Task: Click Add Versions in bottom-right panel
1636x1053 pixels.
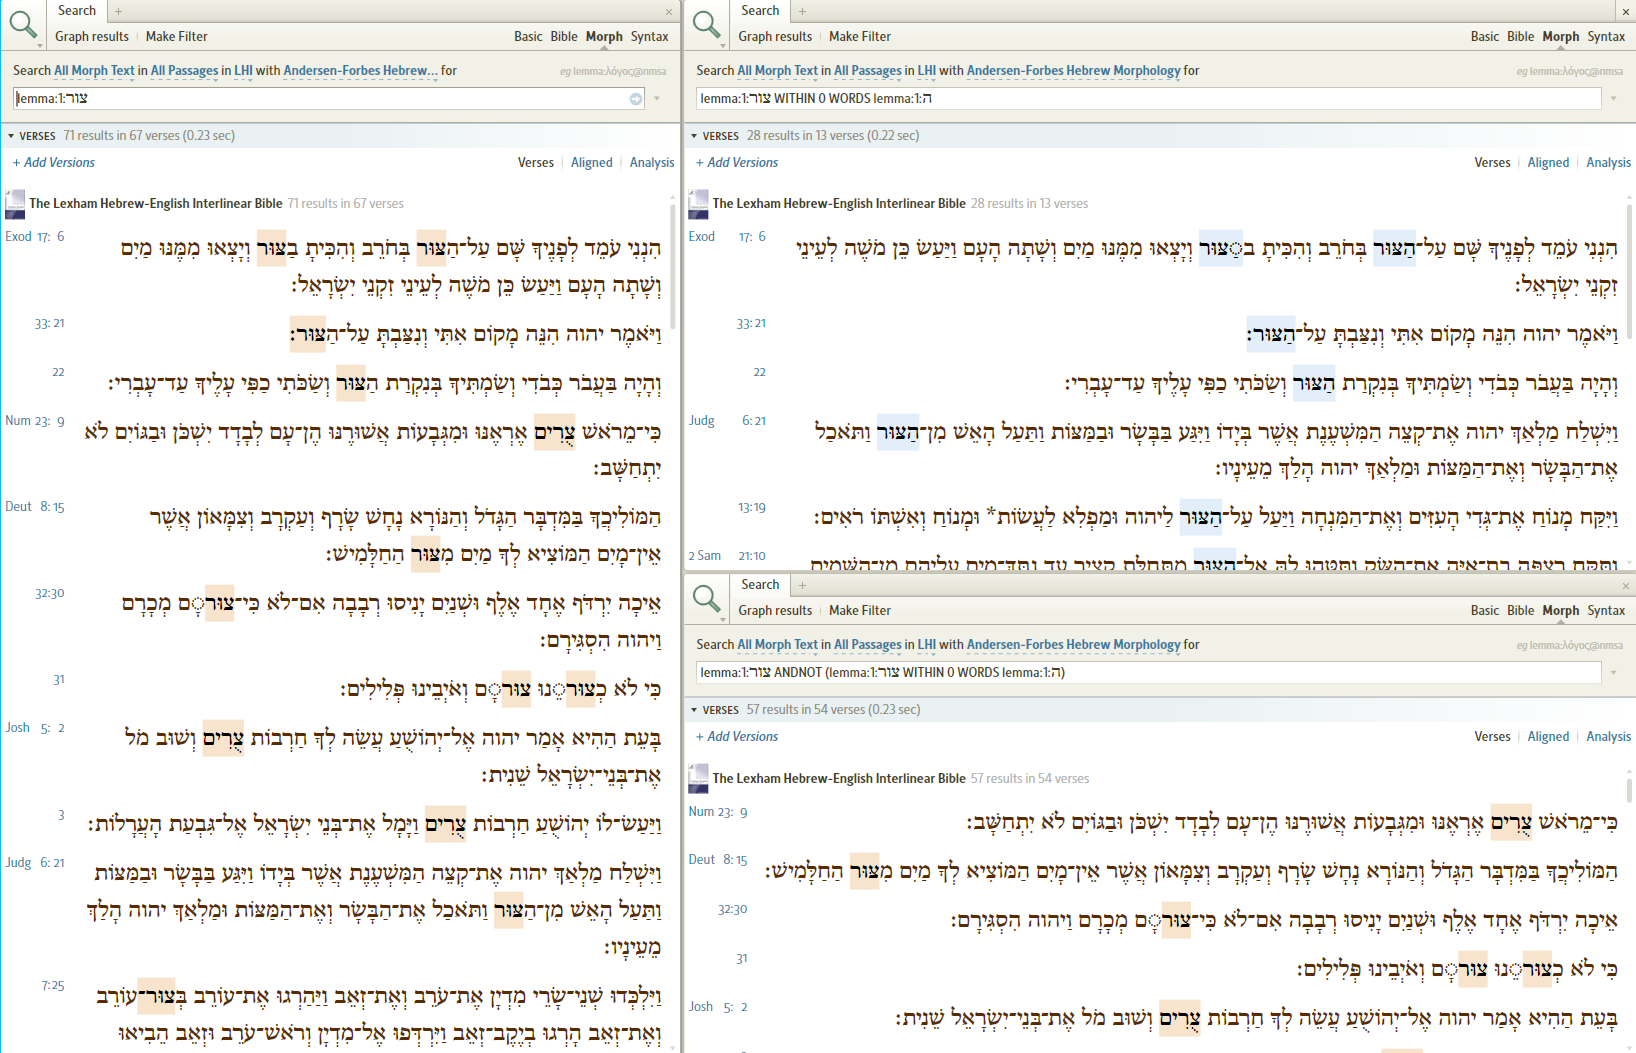Action: (x=737, y=736)
